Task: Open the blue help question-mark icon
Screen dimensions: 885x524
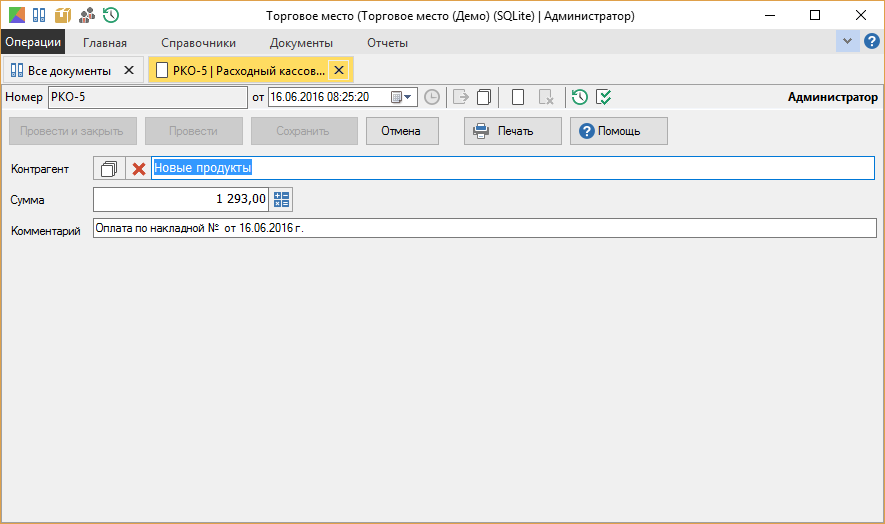Action: point(871,41)
